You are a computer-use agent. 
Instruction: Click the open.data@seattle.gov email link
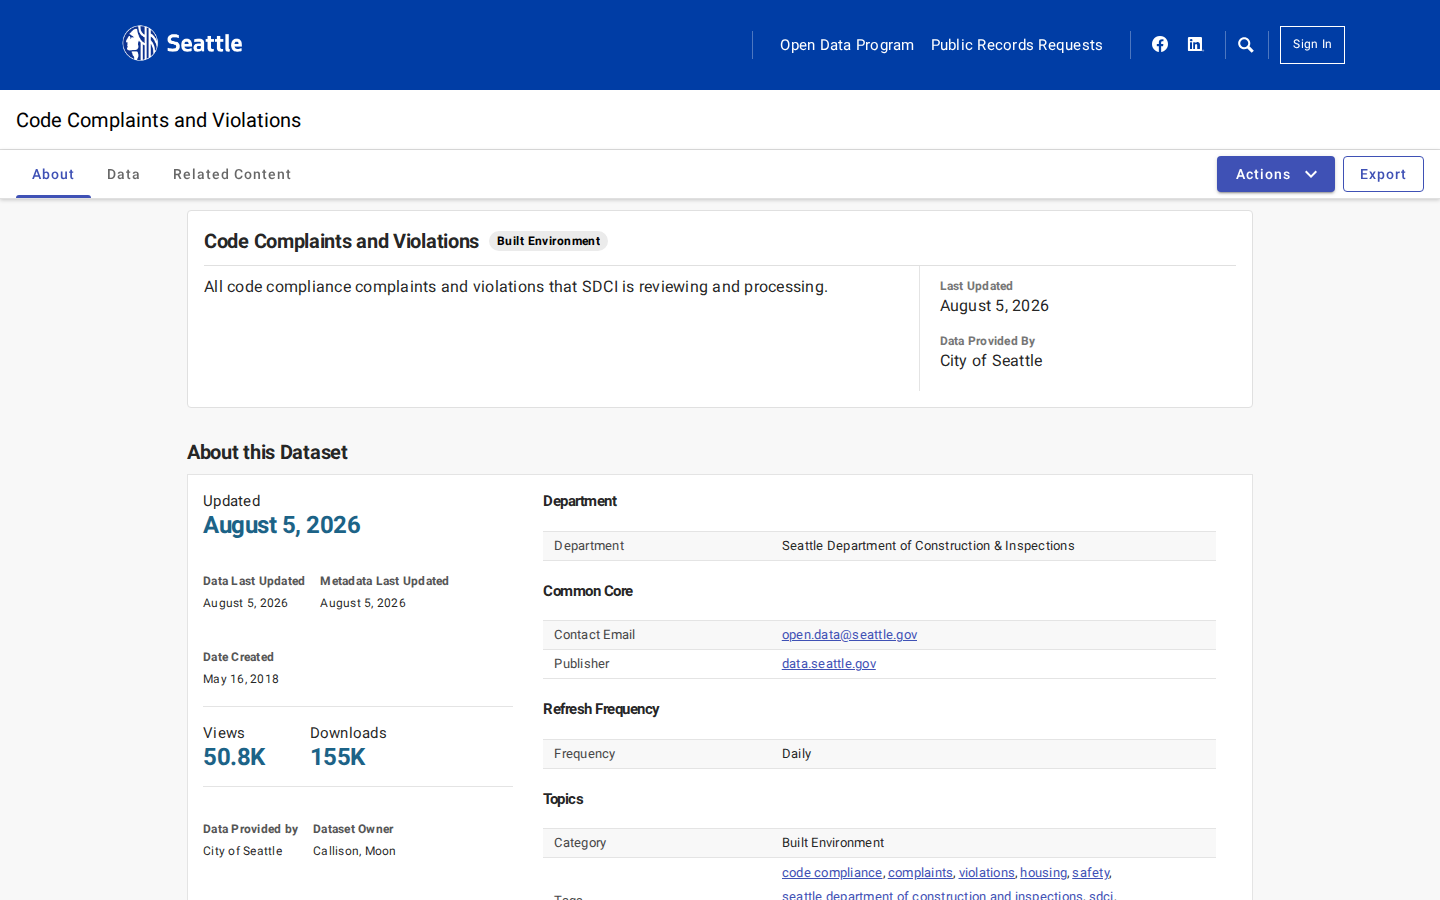pyautogui.click(x=849, y=635)
